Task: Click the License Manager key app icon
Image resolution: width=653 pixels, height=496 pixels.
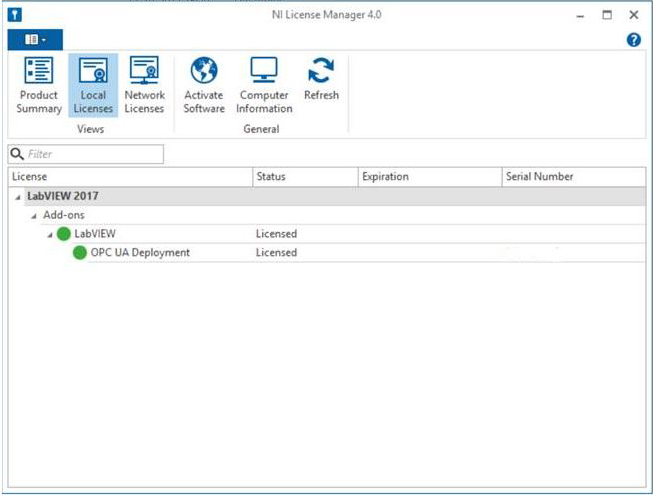Action: coord(15,15)
